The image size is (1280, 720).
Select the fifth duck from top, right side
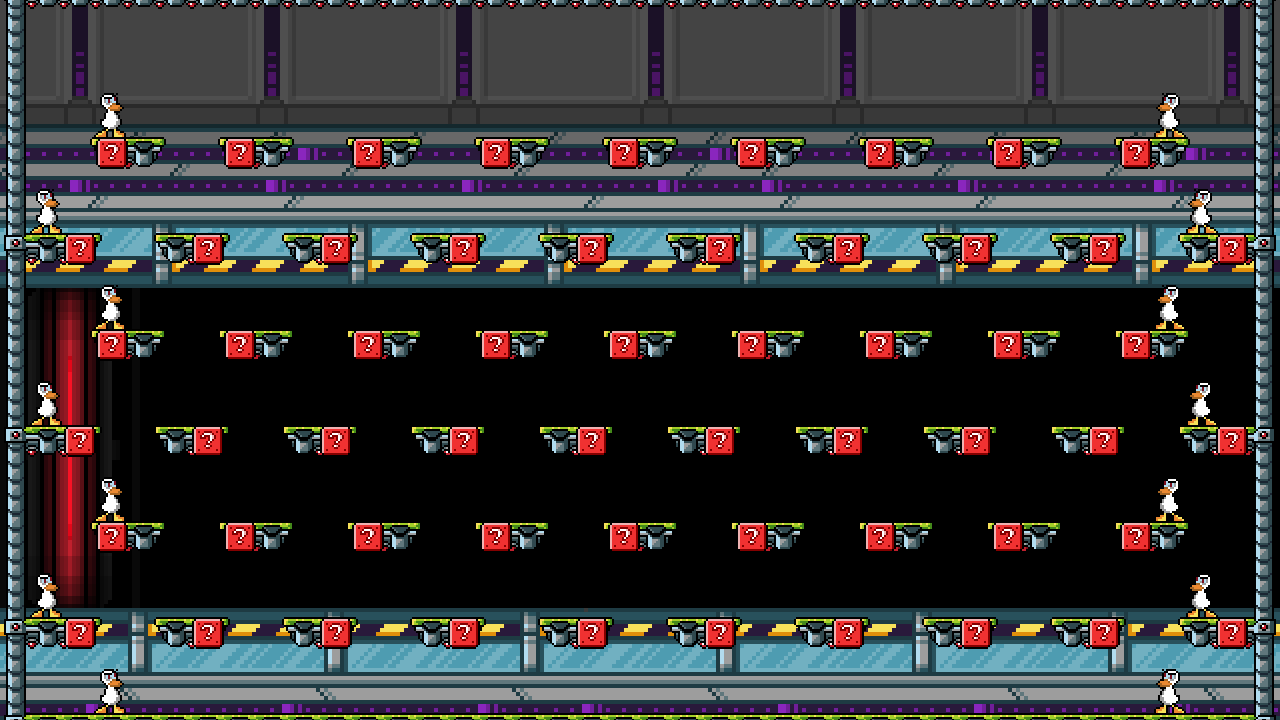point(1168,500)
